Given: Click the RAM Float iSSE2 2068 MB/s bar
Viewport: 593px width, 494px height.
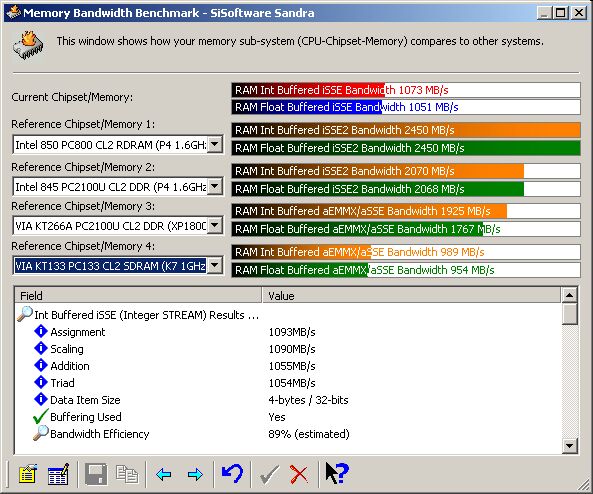Looking at the screenshot, I should [406, 189].
